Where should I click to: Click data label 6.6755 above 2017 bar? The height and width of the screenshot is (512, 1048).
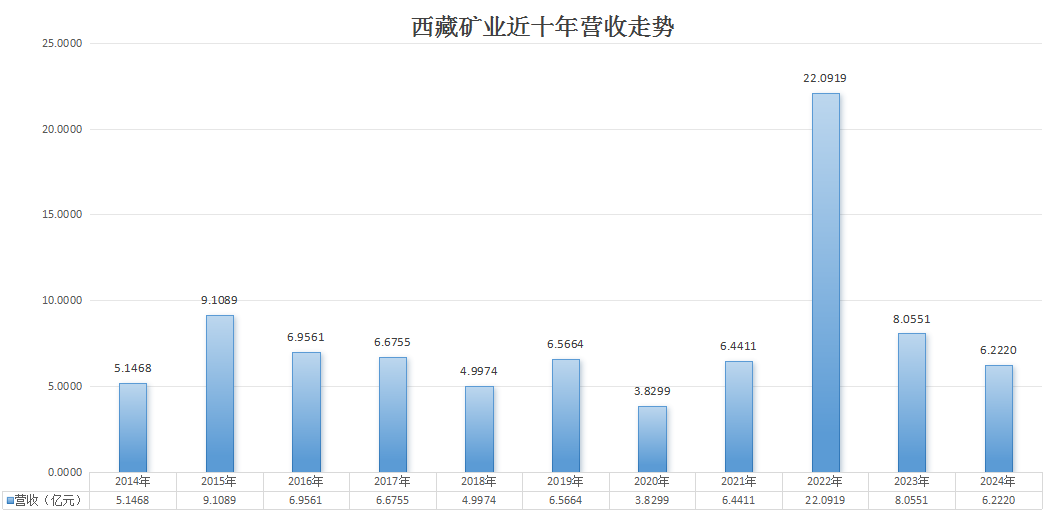(x=392, y=342)
